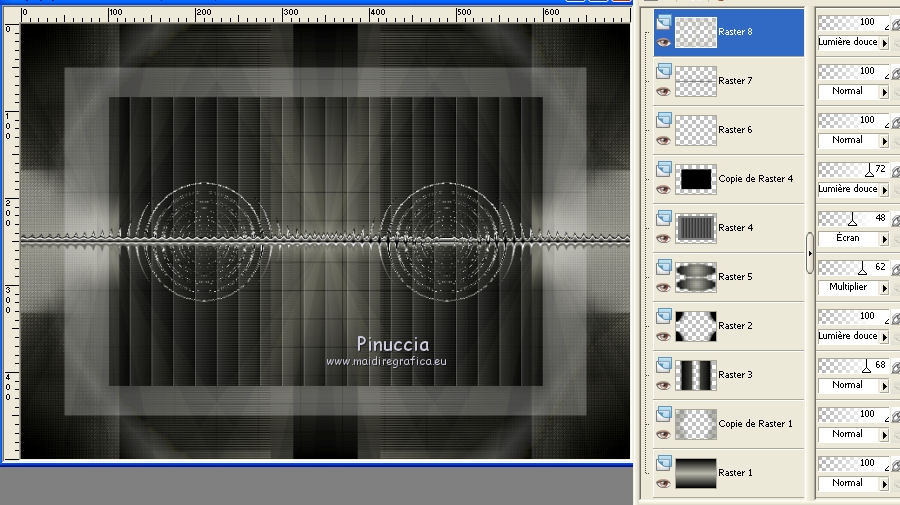Click the Raster 7 layer thumbnail
This screenshot has width=900, height=505.
click(696, 81)
